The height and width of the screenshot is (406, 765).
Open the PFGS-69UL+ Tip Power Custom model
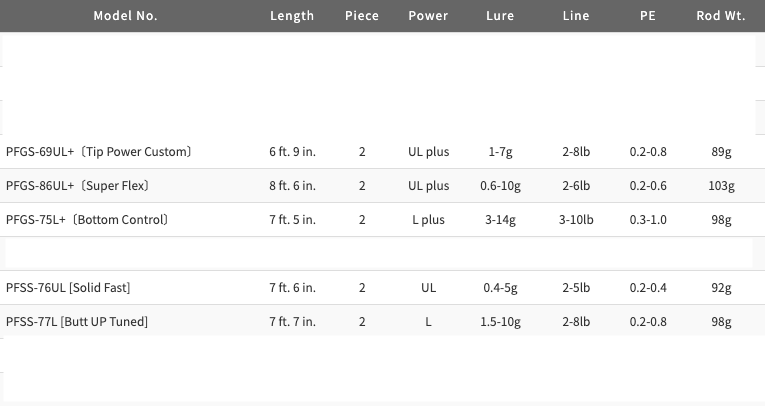pos(98,152)
